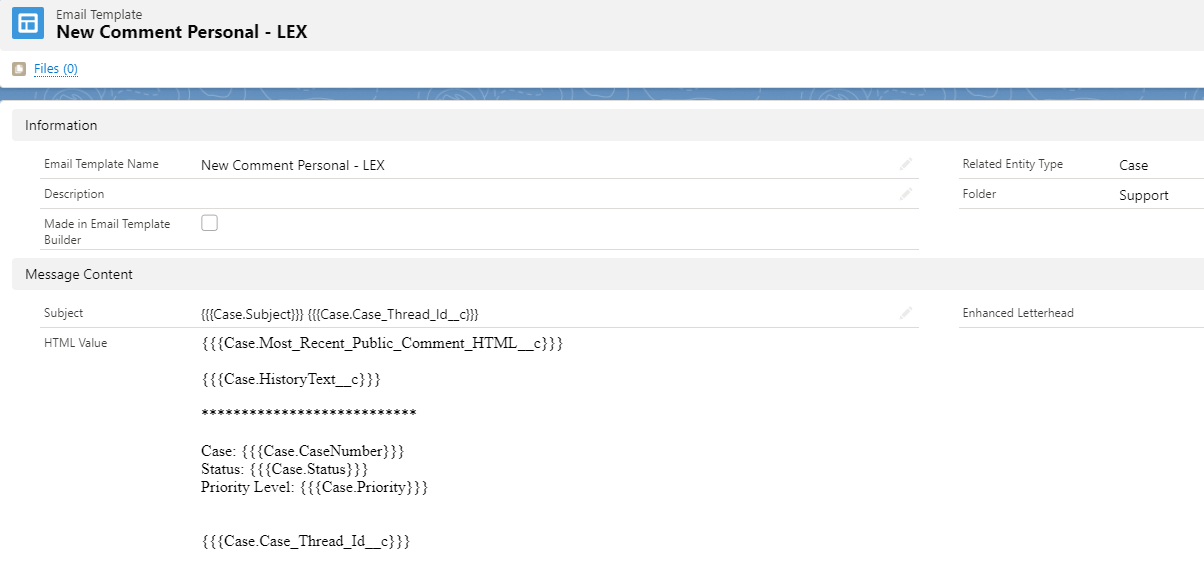The height and width of the screenshot is (569, 1204).
Task: Click the Email Template header icon
Action: 28,23
